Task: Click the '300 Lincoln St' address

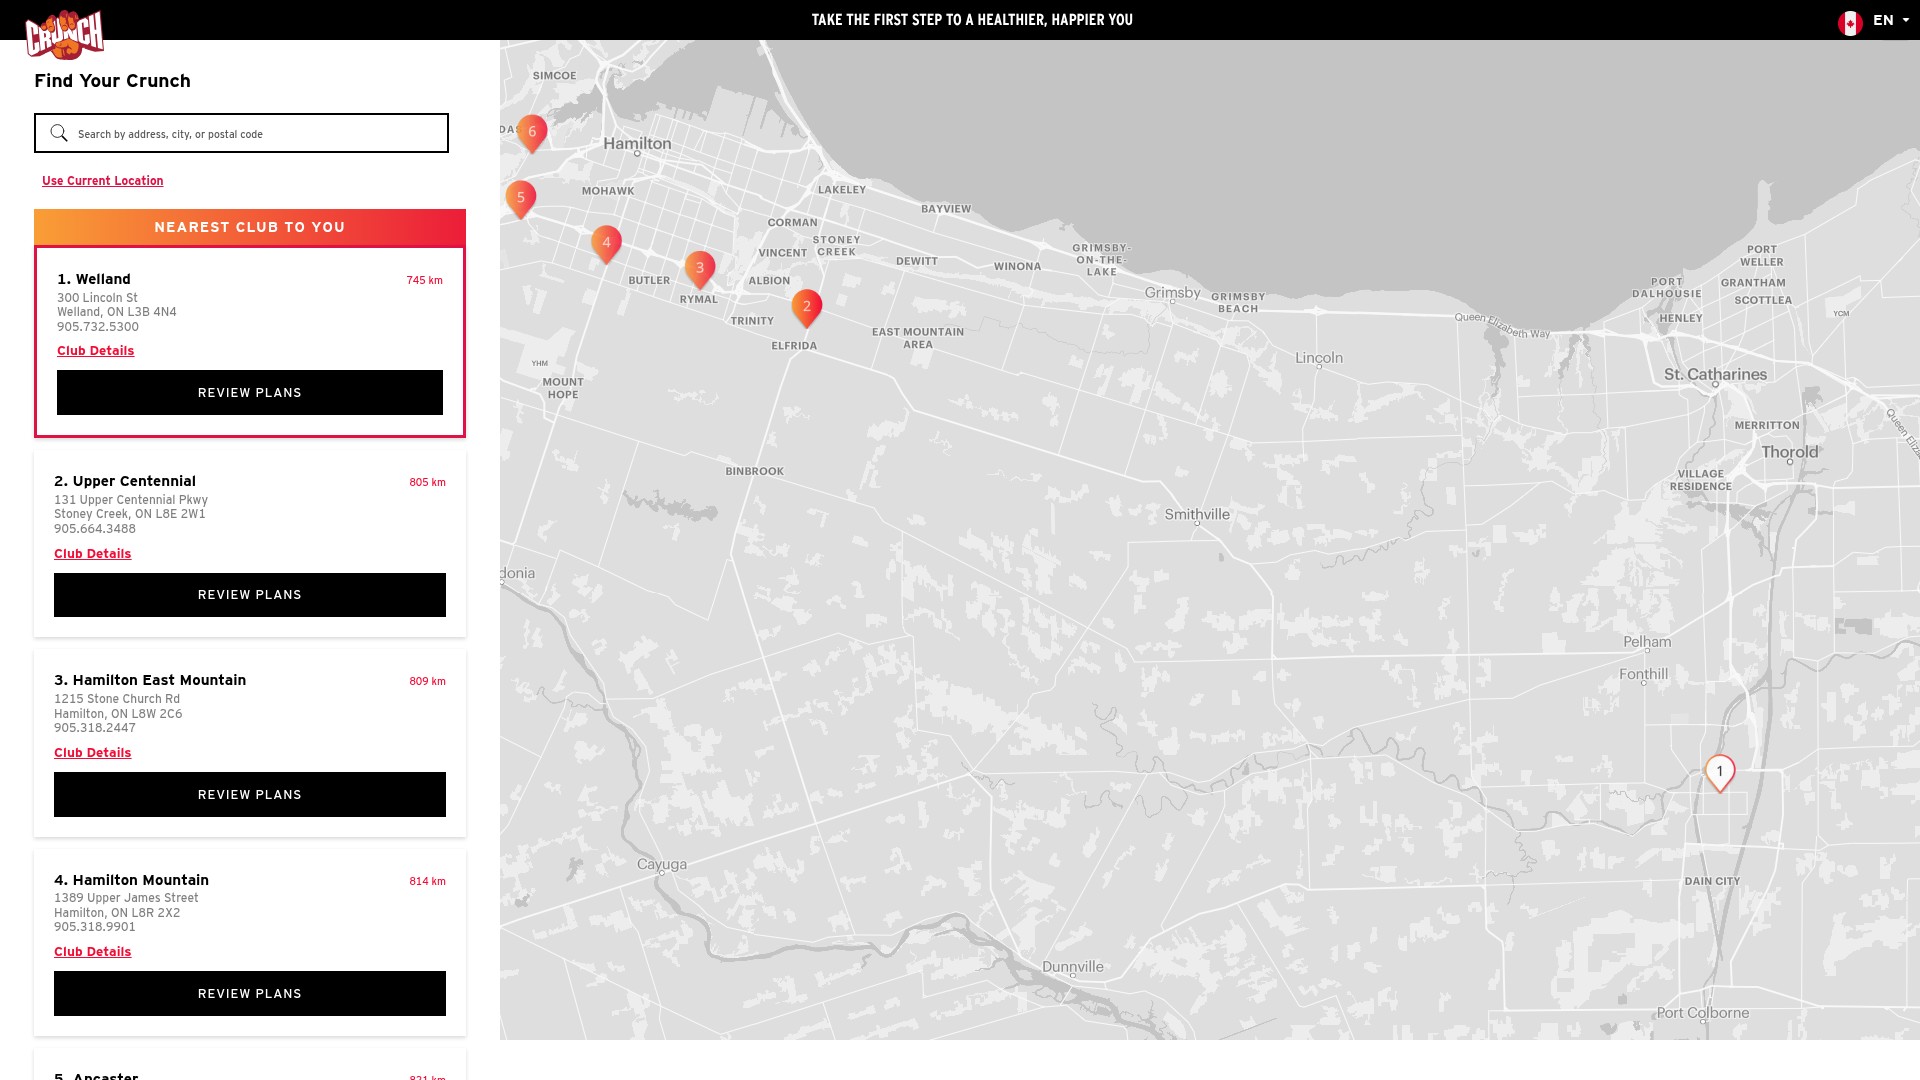Action: point(97,298)
